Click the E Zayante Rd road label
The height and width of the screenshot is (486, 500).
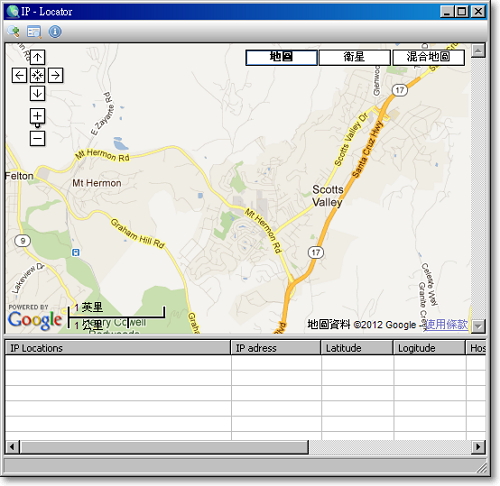click(102, 114)
